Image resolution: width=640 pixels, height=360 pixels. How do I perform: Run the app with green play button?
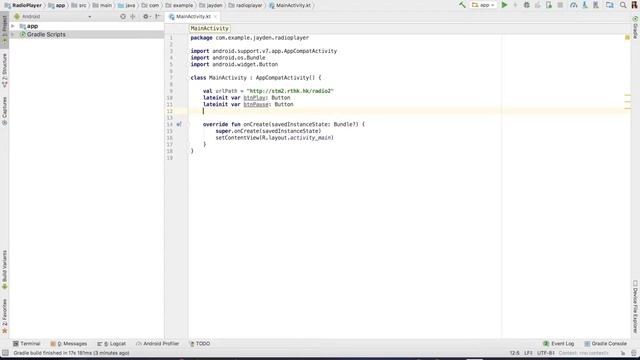(x=504, y=5)
